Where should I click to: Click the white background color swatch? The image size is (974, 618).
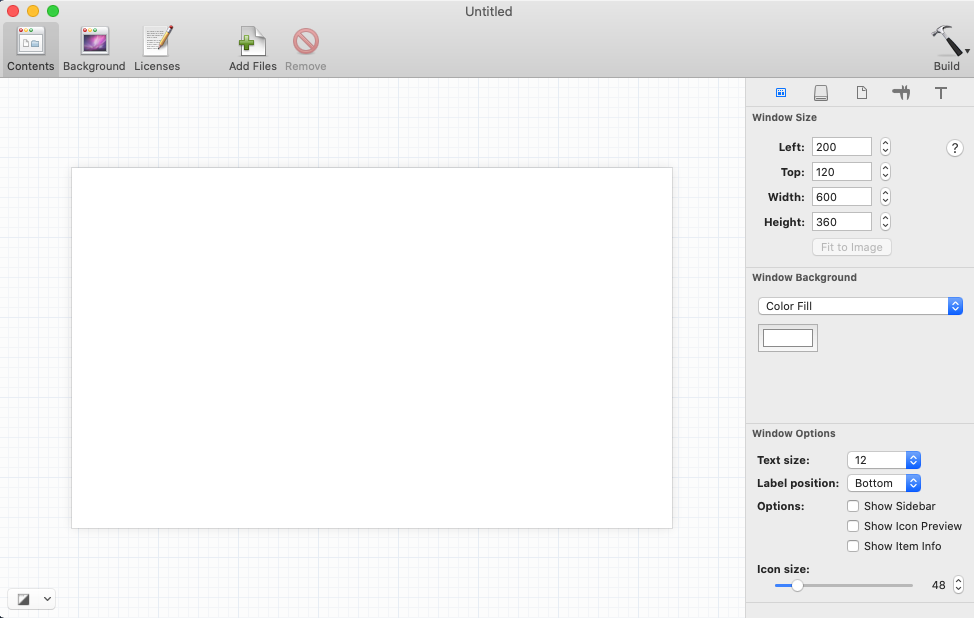(x=788, y=338)
